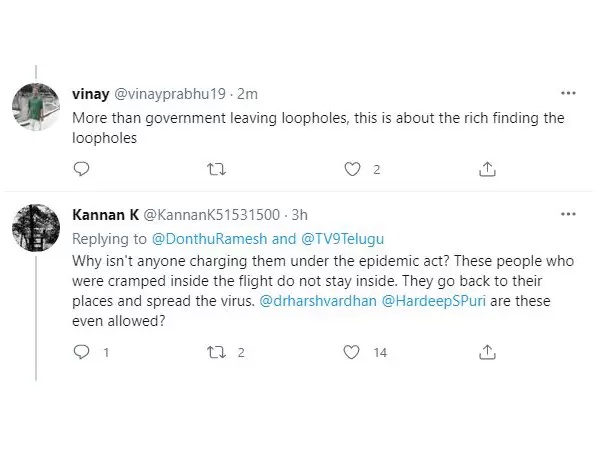Reply to Kannan K's tweet
Viewport: 600px width, 450px height.
click(82, 351)
